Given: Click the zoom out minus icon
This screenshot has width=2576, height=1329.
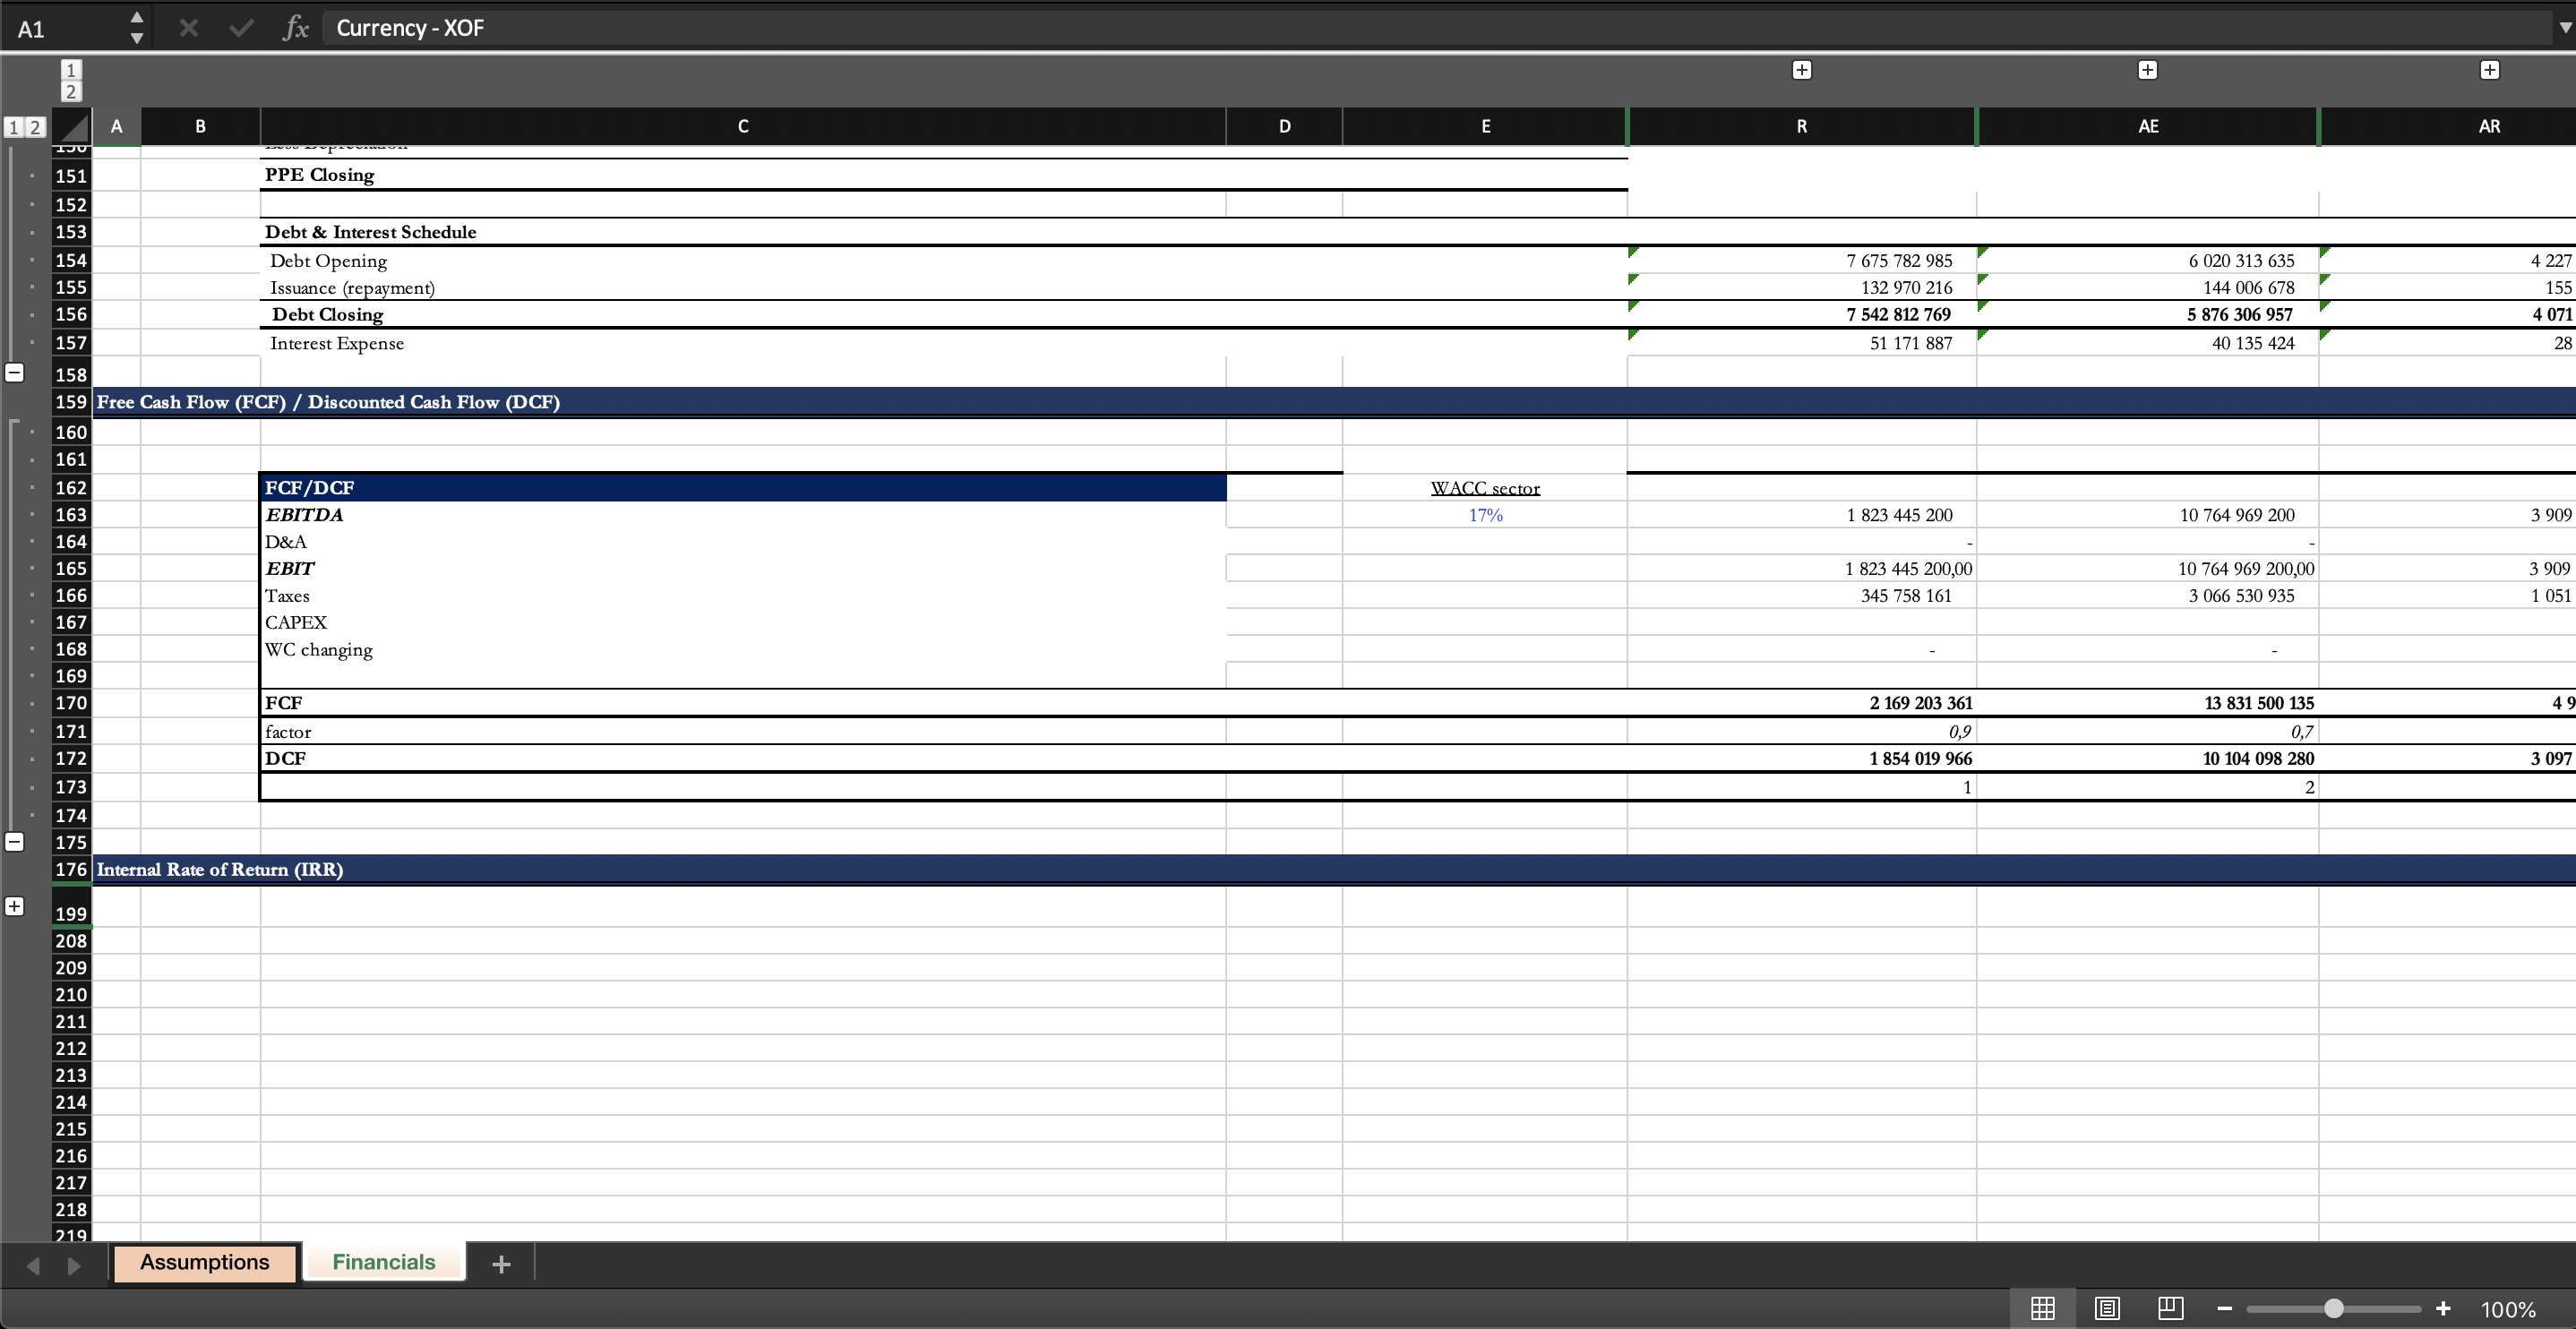Looking at the screenshot, I should coord(2224,1308).
